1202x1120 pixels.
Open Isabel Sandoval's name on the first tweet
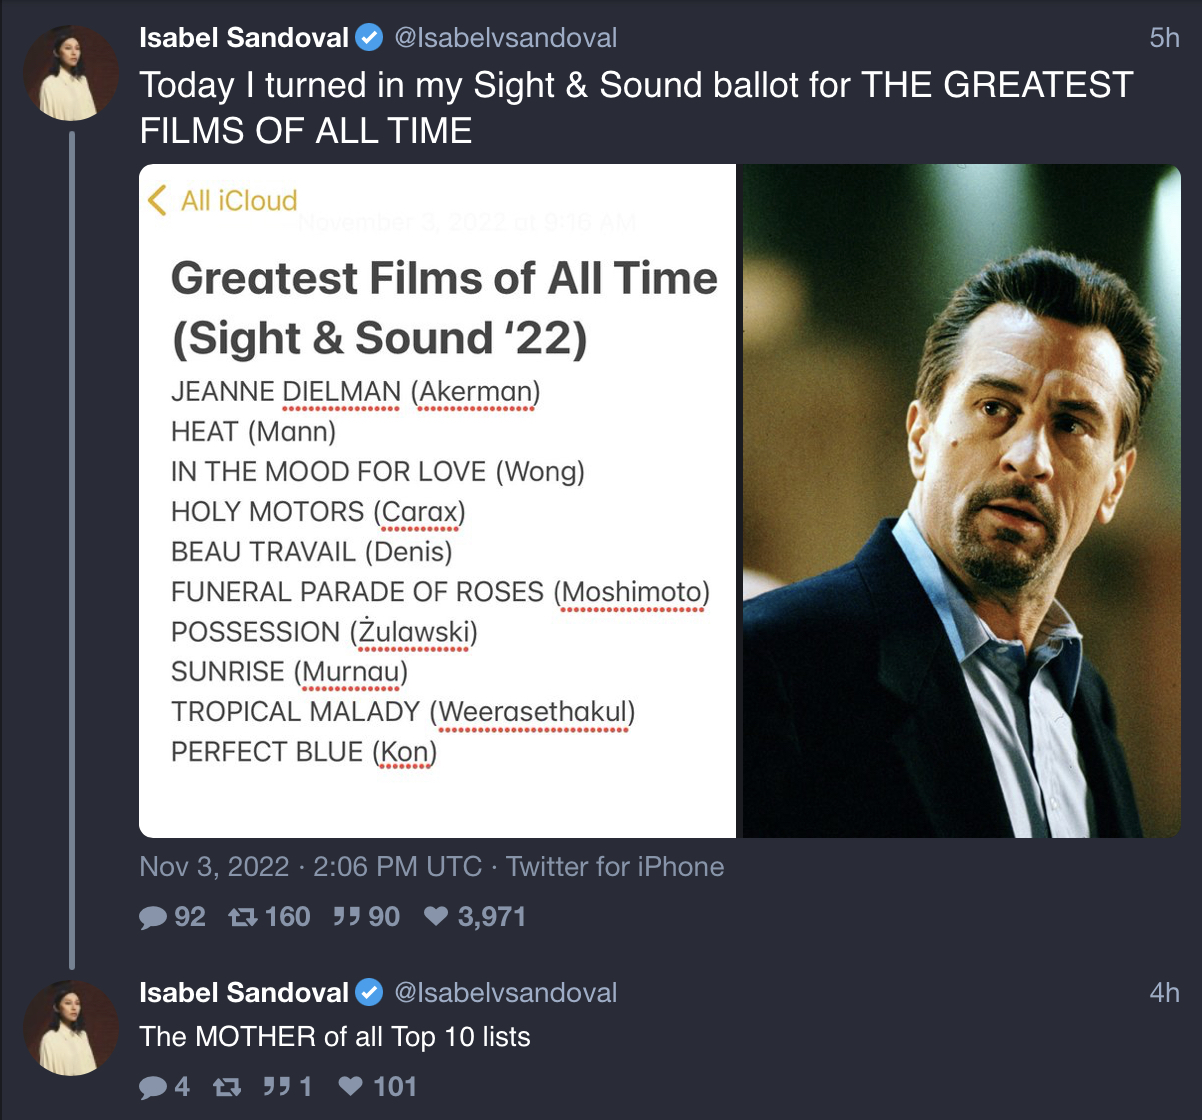244,39
